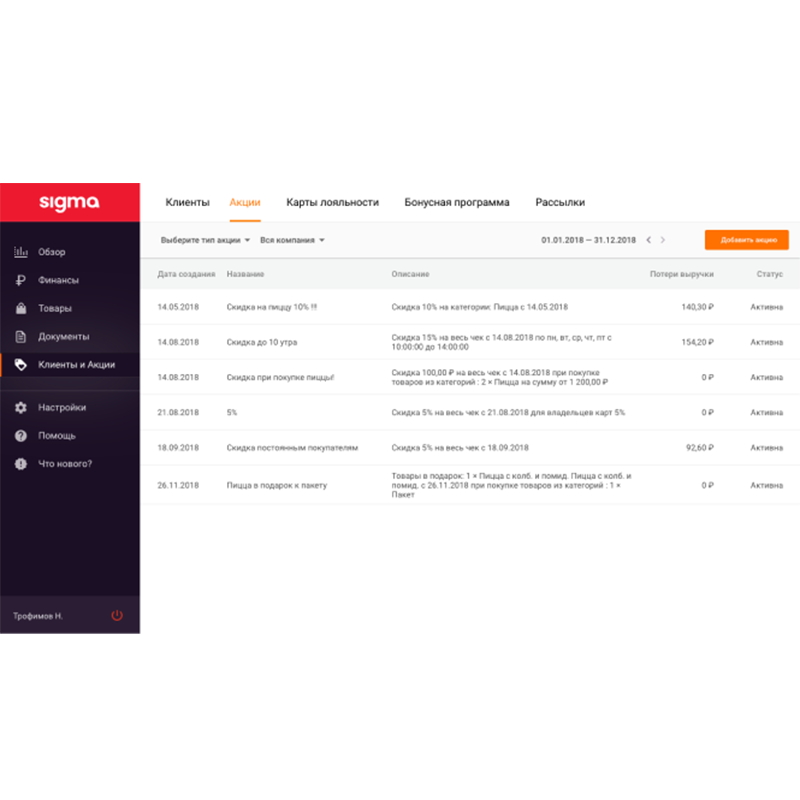Open the promotion named 5%
Screen dimensions: 800x800
coord(232,412)
